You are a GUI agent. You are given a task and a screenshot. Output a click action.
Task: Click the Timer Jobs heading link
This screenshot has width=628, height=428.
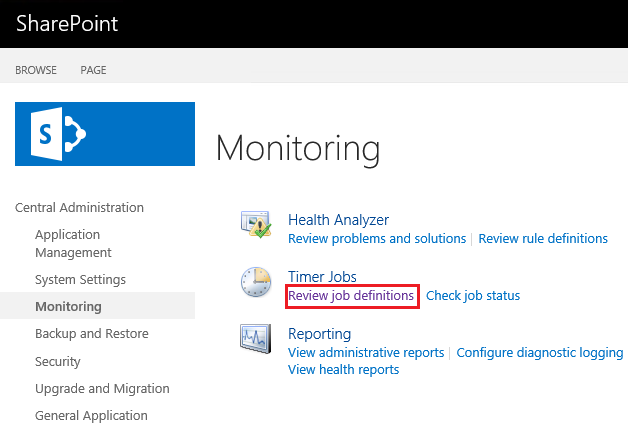(322, 277)
